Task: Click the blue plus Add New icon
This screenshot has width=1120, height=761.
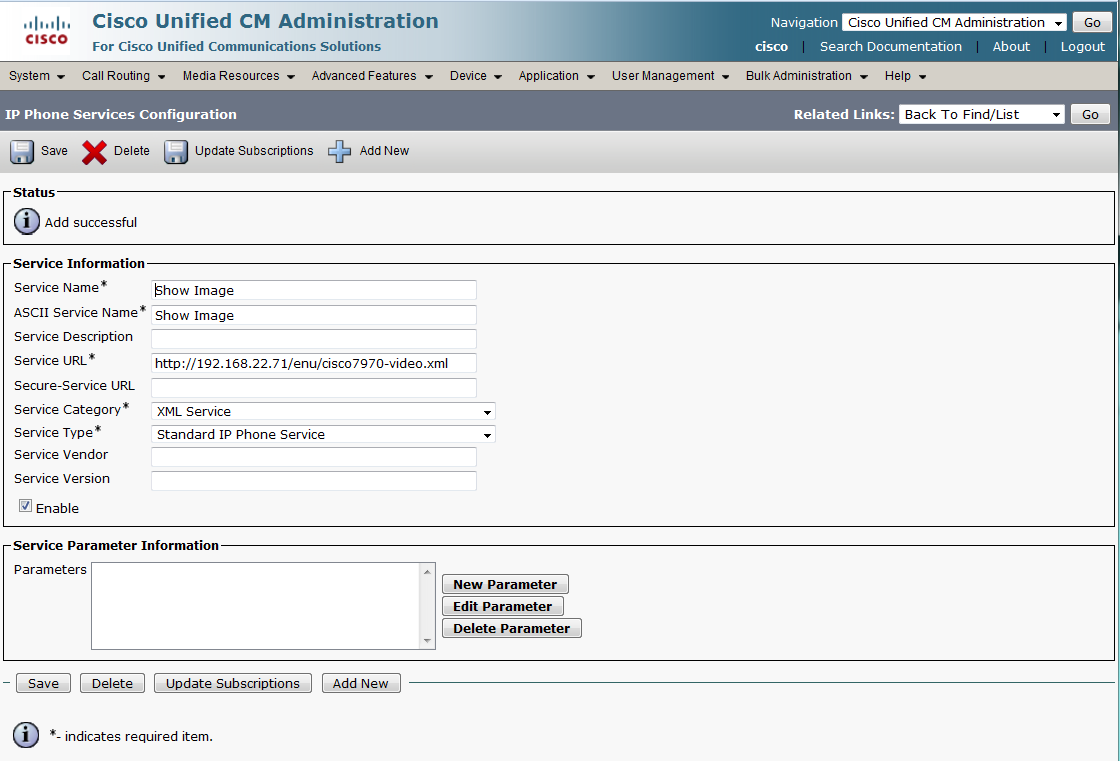Action: (x=340, y=151)
